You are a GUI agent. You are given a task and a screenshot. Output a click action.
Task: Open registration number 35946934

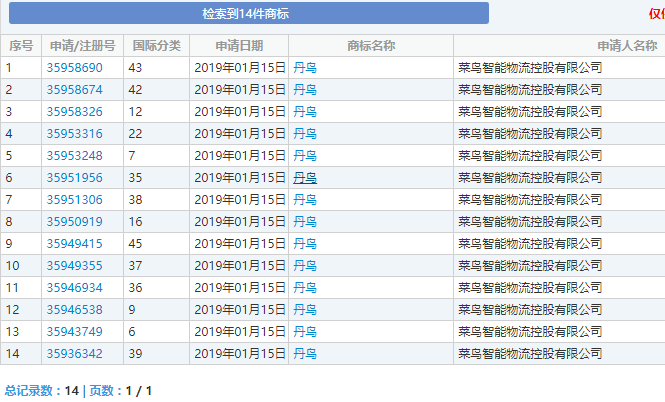pyautogui.click(x=74, y=288)
